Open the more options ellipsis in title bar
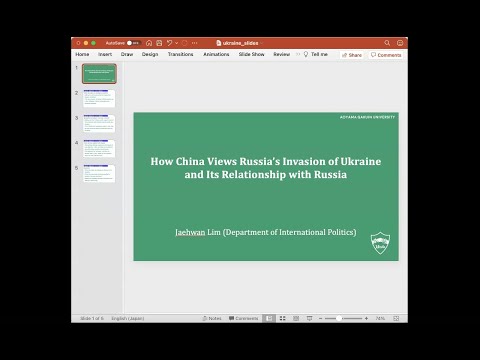Screen dimensions: 480x360 pos(195,43)
